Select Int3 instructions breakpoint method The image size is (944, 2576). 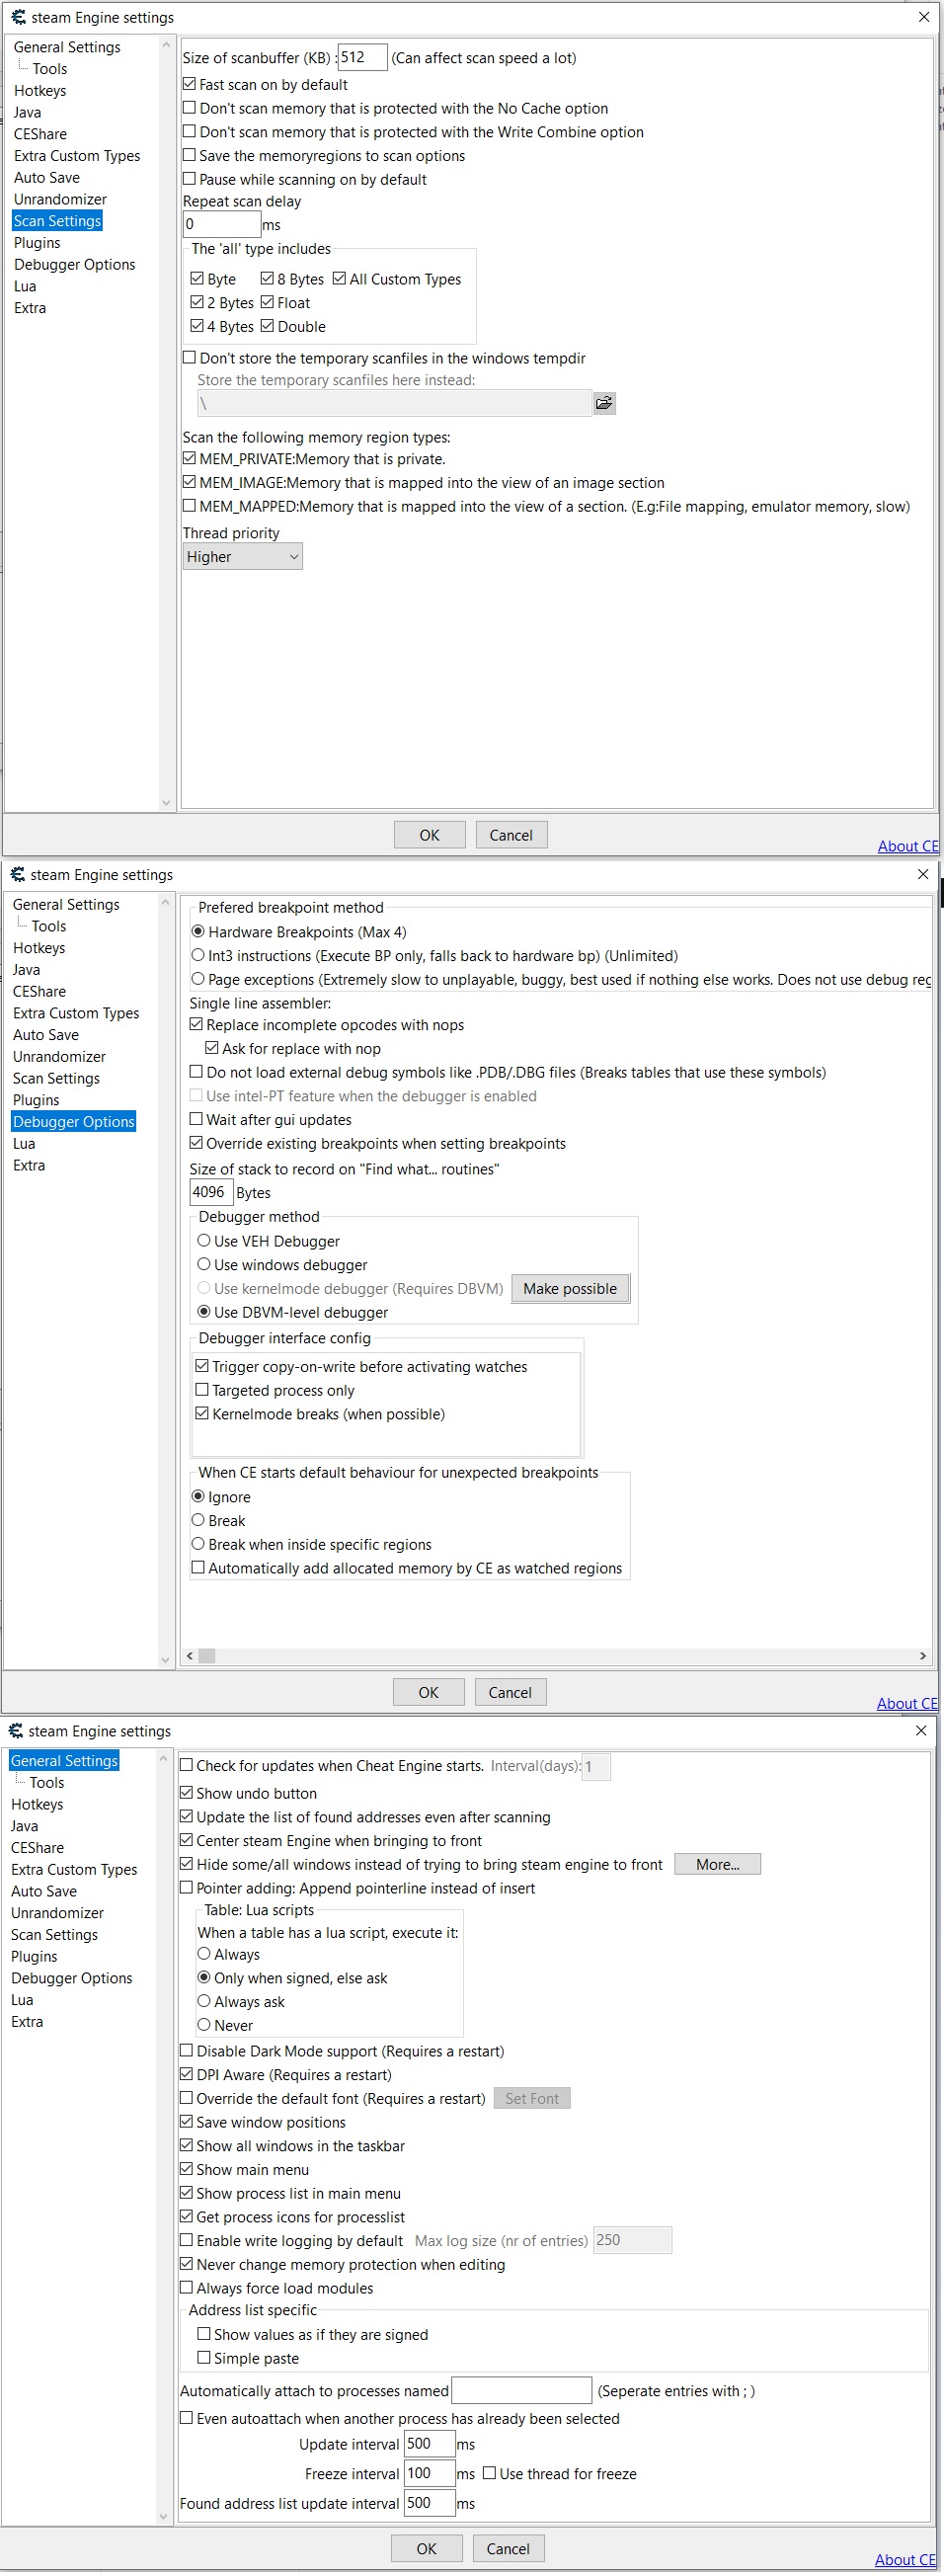point(198,956)
